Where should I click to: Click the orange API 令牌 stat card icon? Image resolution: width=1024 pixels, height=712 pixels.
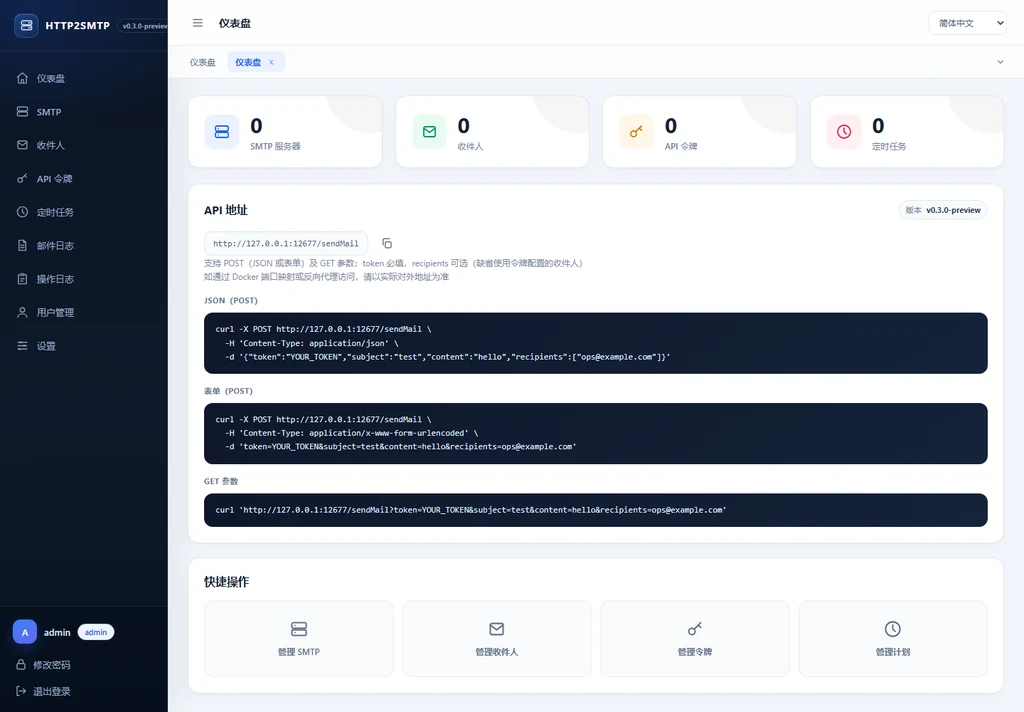[x=637, y=132]
